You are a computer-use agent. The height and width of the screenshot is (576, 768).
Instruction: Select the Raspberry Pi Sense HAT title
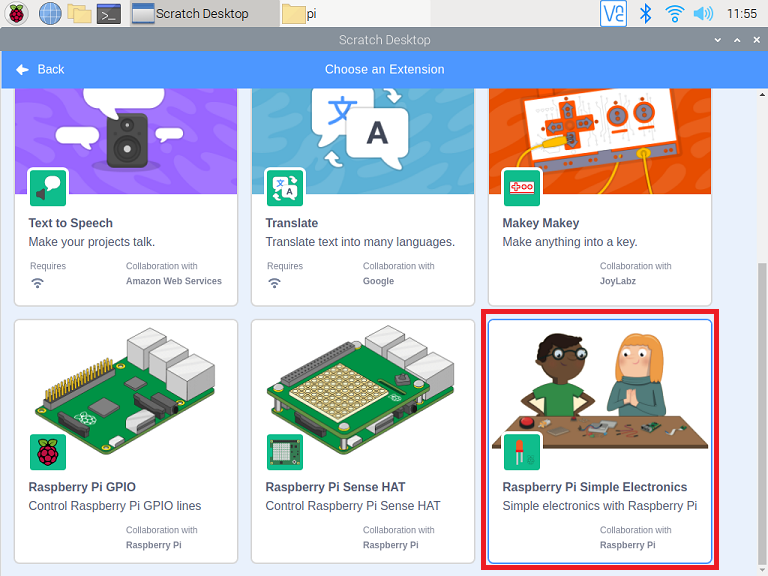tap(336, 487)
